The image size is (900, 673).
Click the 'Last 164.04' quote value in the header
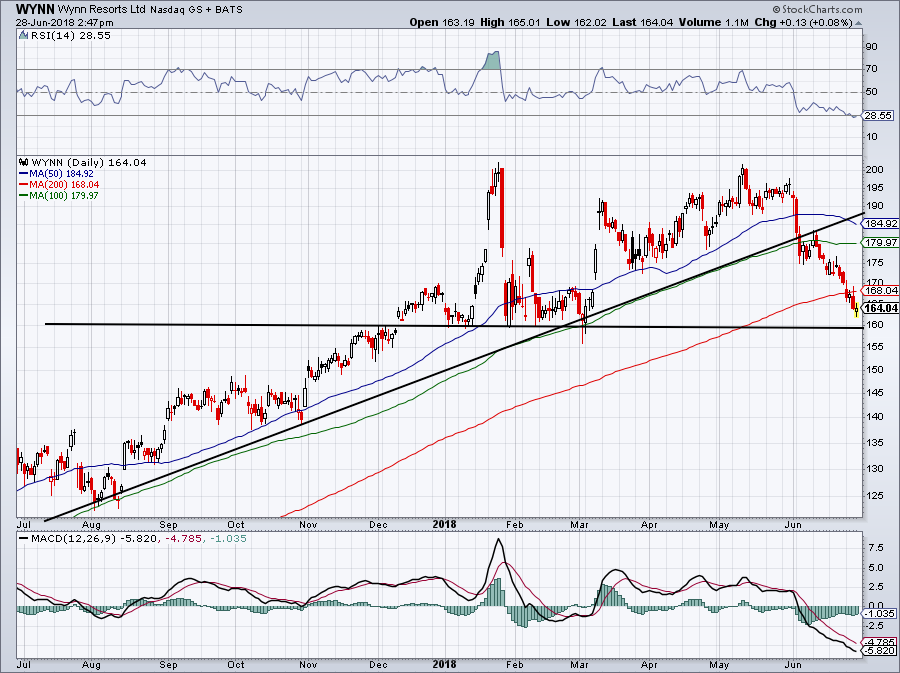643,22
